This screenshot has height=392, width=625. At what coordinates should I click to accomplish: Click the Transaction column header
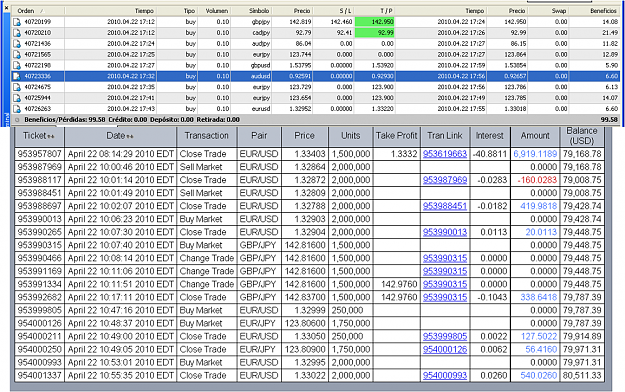click(x=206, y=136)
